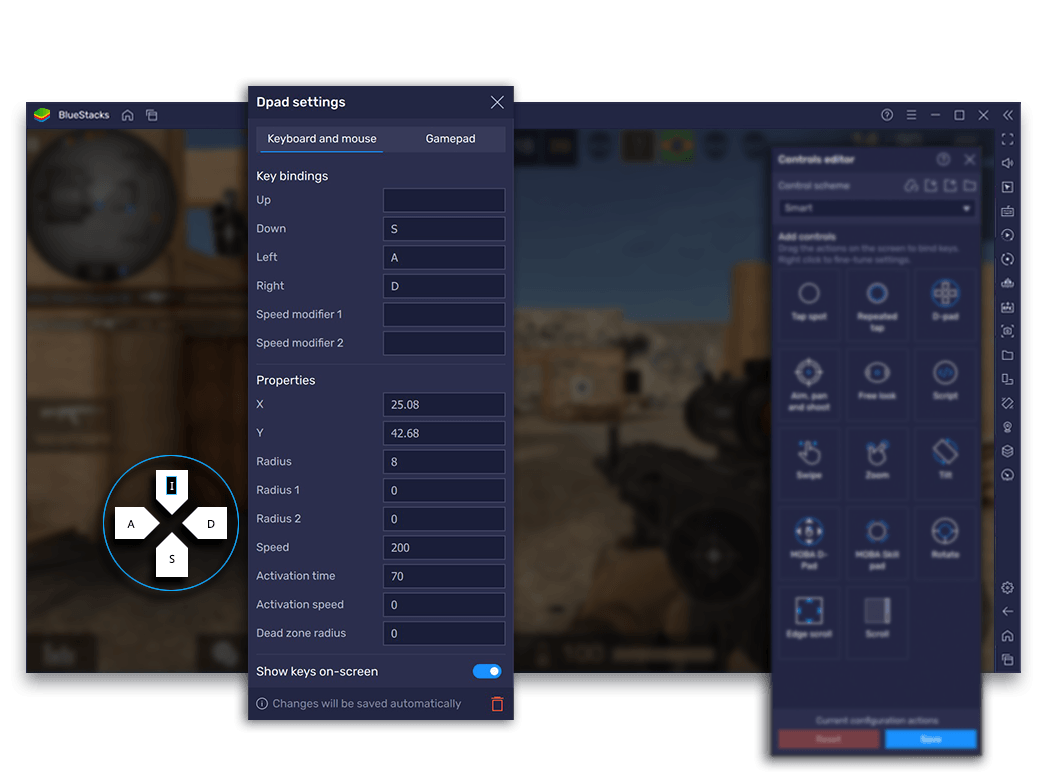
Task: Click the volume icon in right sidebar
Action: pos(1008,163)
